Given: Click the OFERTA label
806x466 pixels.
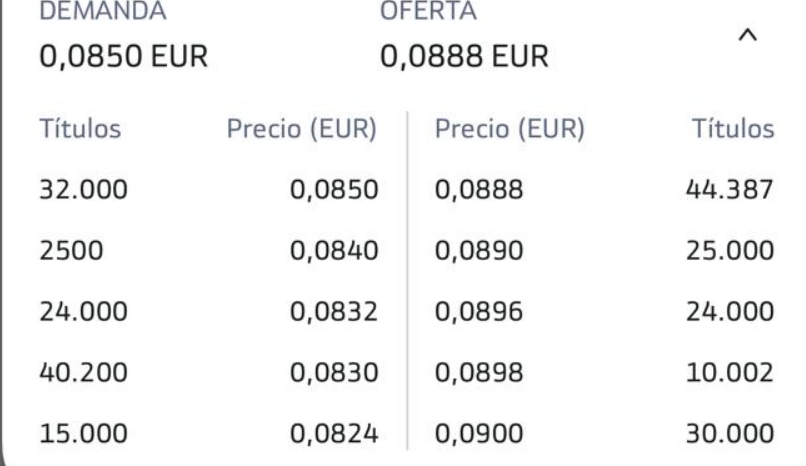Looking at the screenshot, I should click(429, 12).
